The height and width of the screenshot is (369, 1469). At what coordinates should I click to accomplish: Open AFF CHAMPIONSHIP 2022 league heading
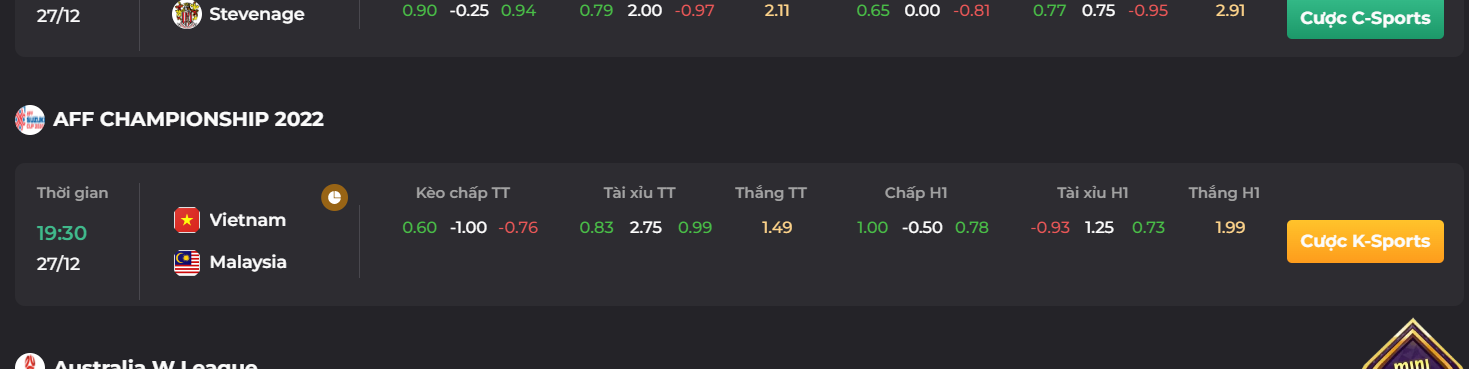pyautogui.click(x=189, y=120)
